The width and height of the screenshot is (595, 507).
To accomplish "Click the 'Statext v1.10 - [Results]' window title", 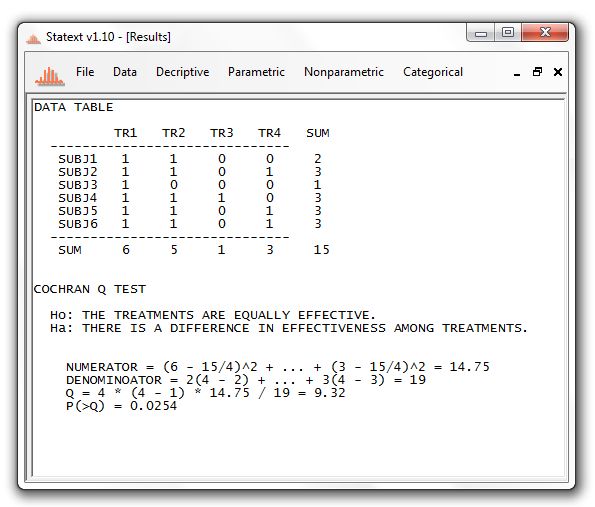I will click(x=109, y=37).
